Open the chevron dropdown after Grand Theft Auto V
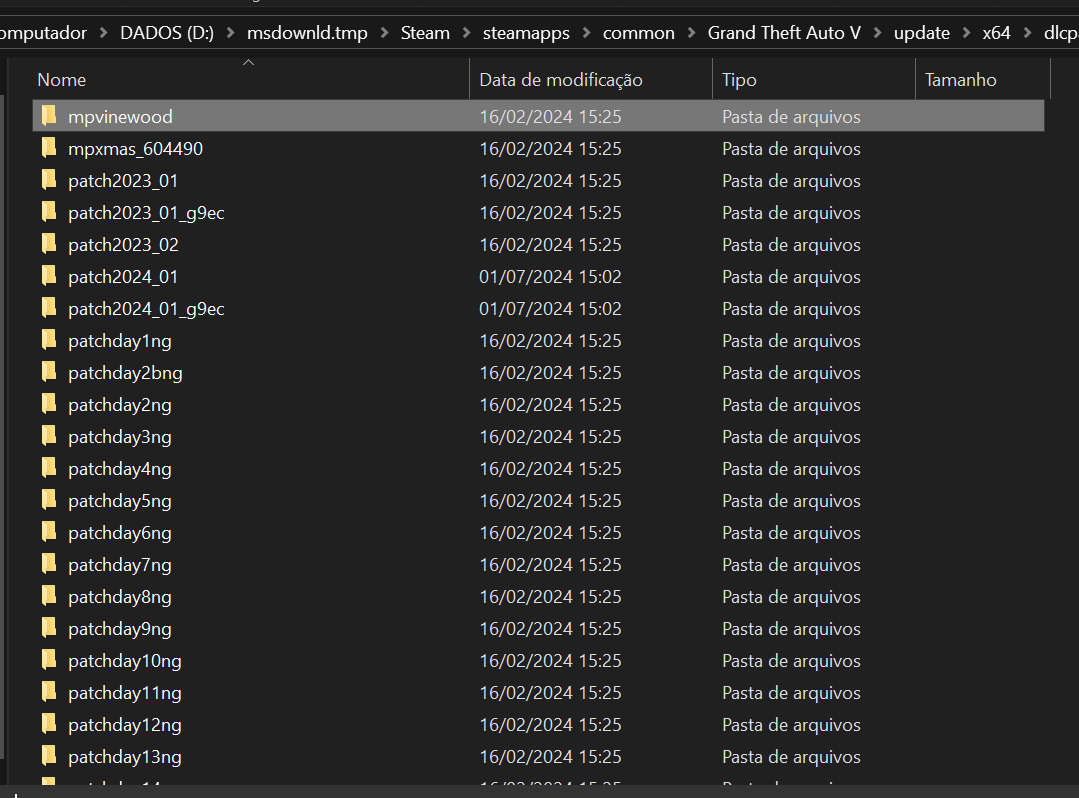1079x798 pixels. [x=877, y=33]
